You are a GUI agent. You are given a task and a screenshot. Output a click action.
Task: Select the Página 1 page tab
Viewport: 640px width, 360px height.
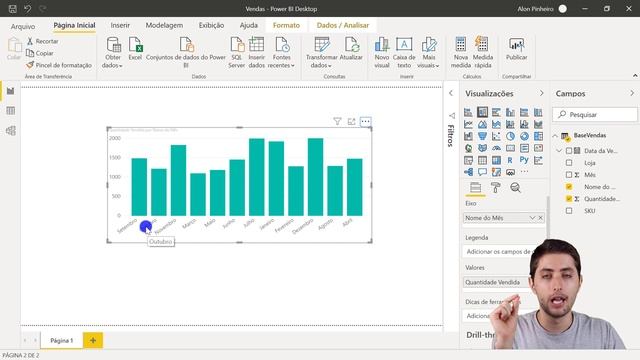(62, 340)
